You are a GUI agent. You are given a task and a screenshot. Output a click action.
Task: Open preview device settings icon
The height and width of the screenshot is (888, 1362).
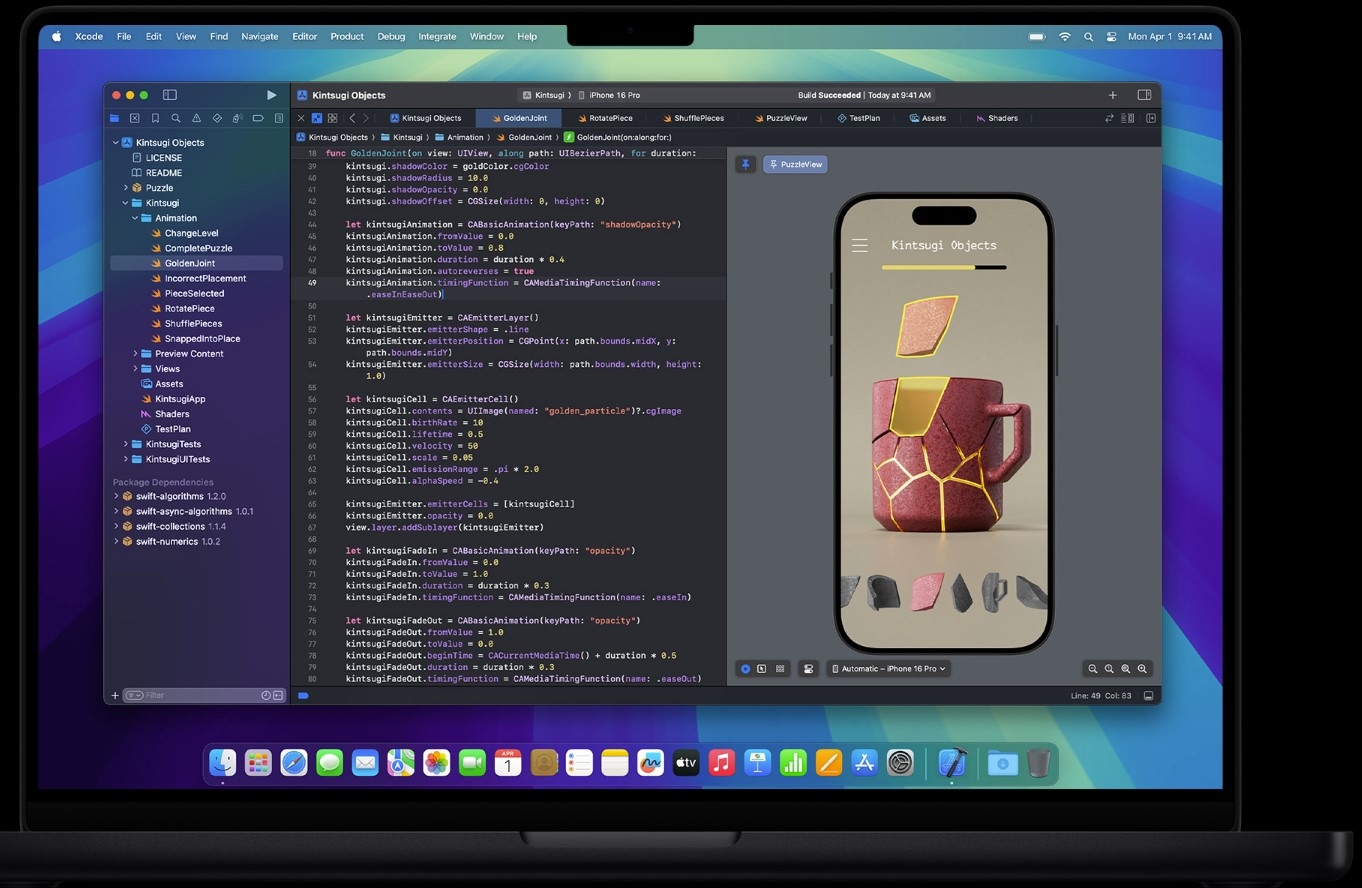(808, 669)
